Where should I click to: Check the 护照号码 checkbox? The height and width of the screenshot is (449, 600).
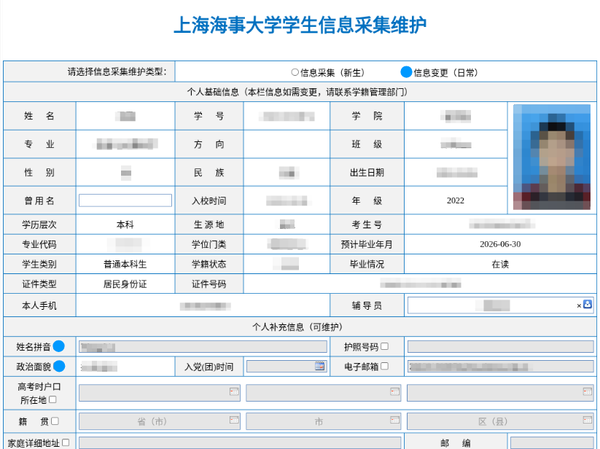(385, 347)
